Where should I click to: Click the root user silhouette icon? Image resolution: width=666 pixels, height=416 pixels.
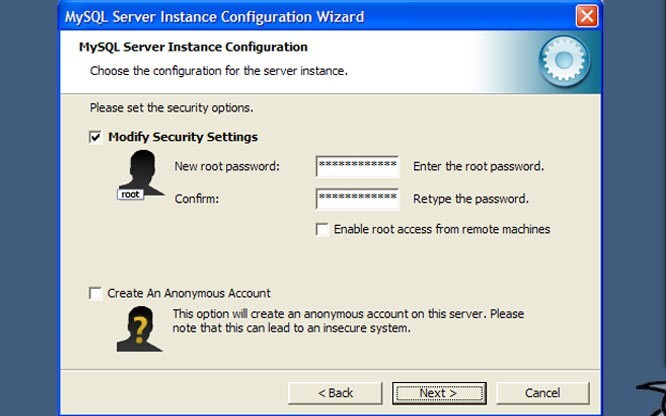click(x=141, y=174)
